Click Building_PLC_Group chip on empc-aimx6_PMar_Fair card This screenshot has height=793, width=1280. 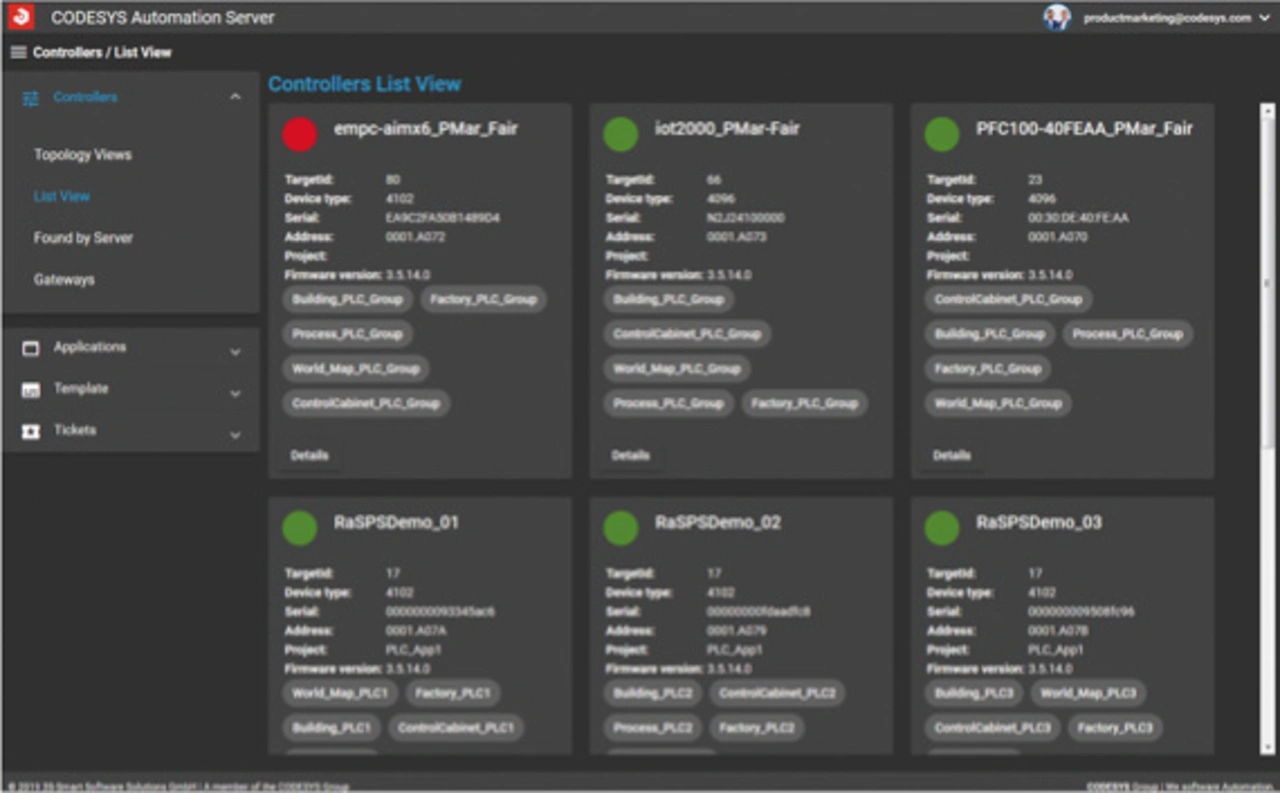coord(347,299)
